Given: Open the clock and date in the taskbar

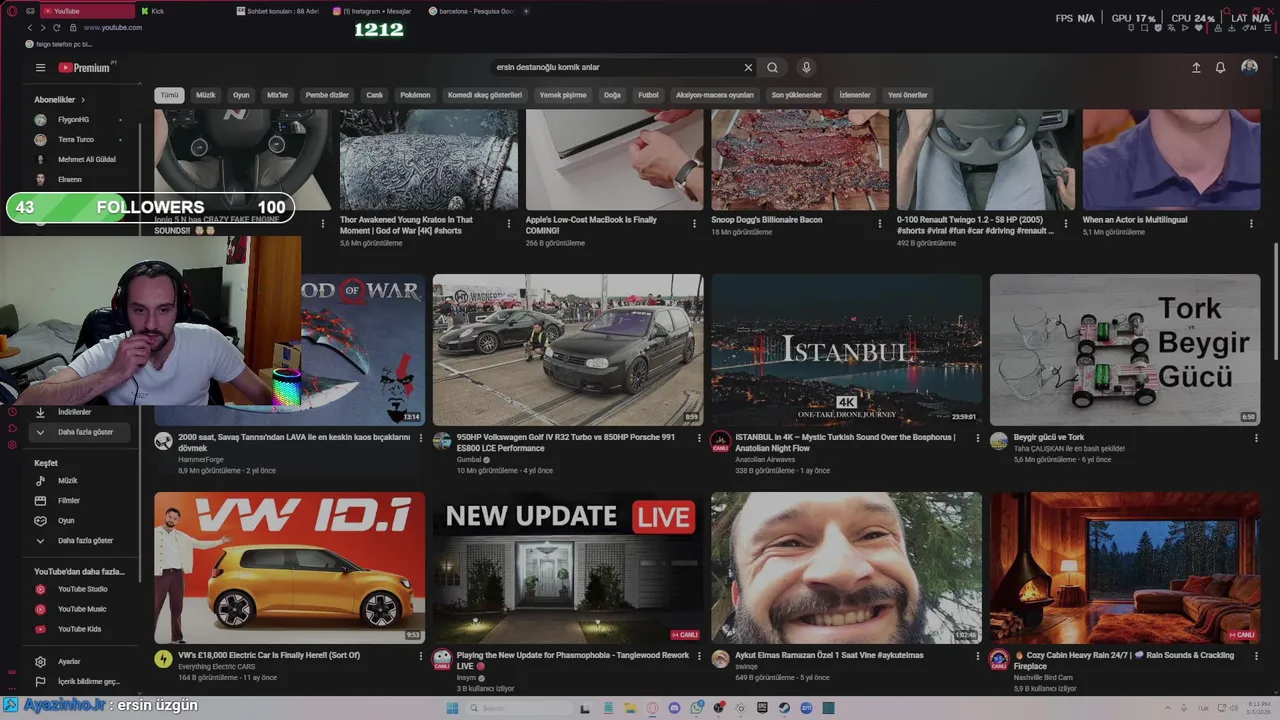Looking at the screenshot, I should (1259, 707).
